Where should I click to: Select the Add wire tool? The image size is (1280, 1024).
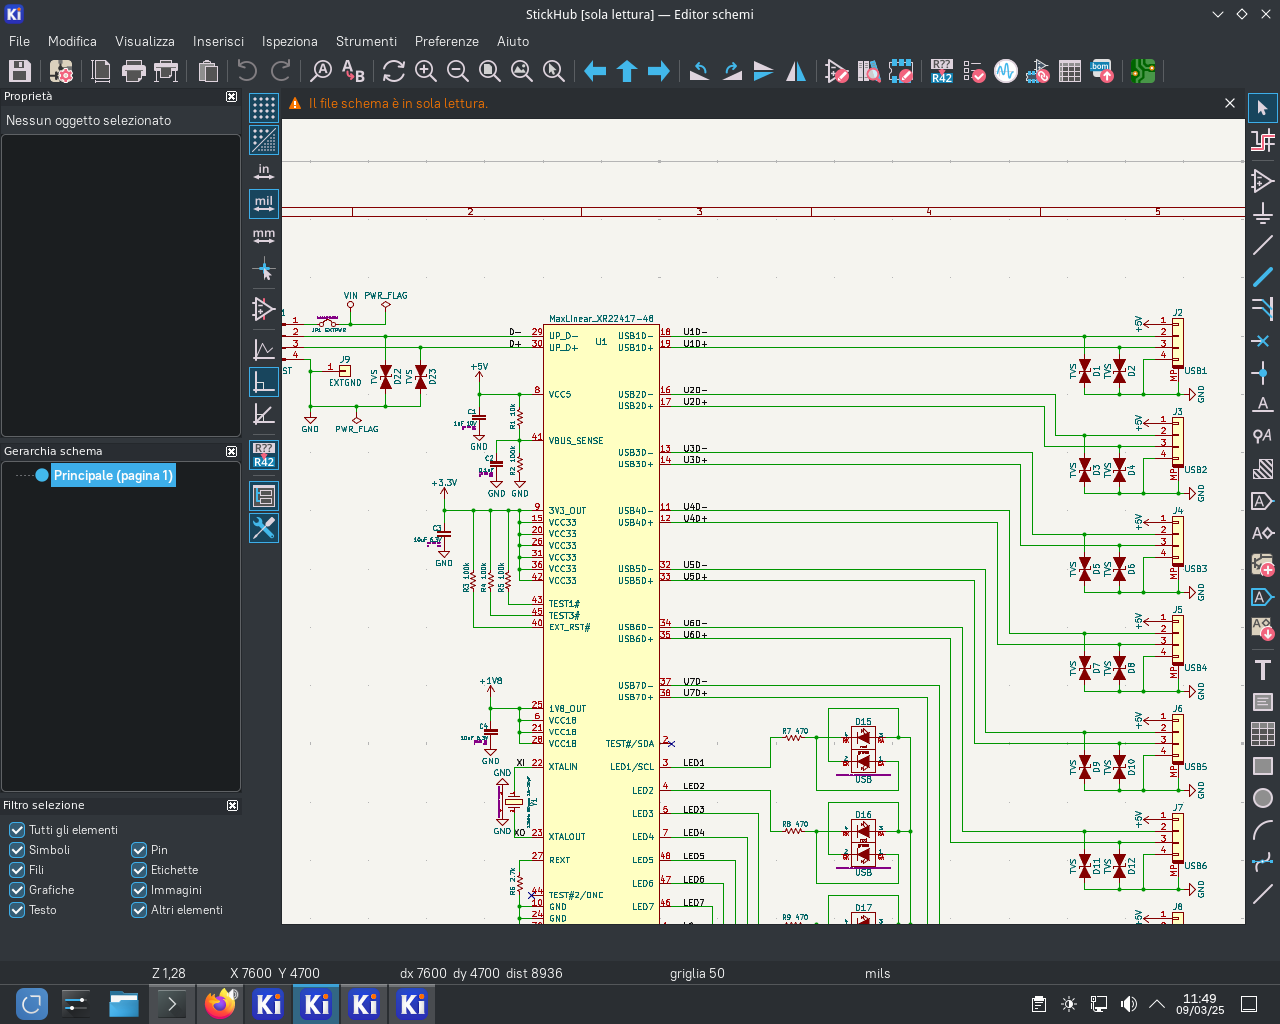point(1263,245)
